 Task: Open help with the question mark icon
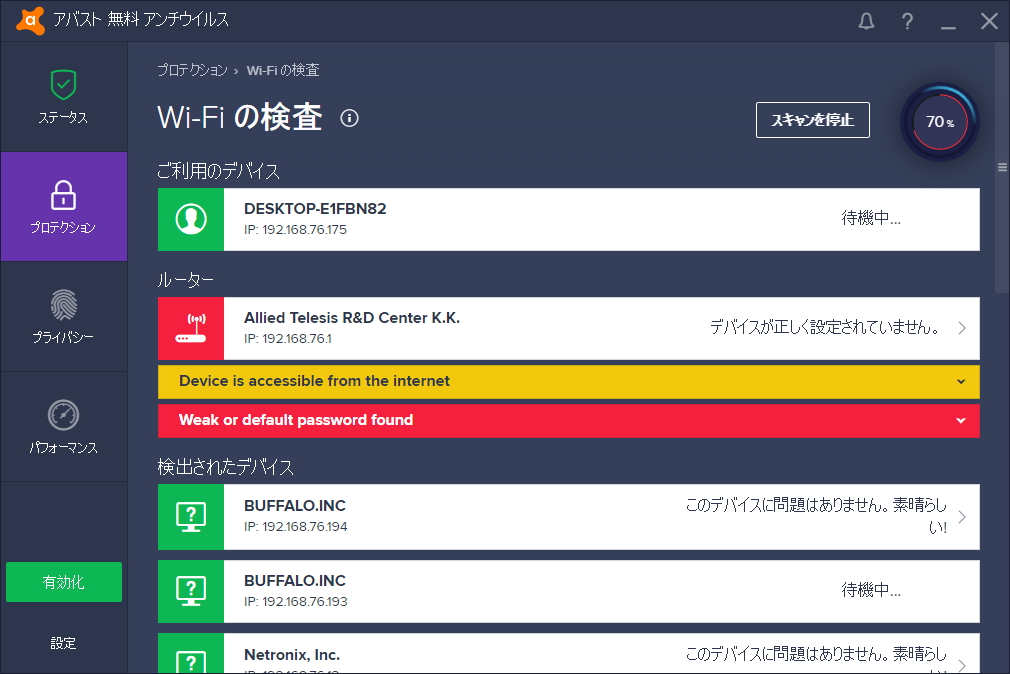point(907,20)
